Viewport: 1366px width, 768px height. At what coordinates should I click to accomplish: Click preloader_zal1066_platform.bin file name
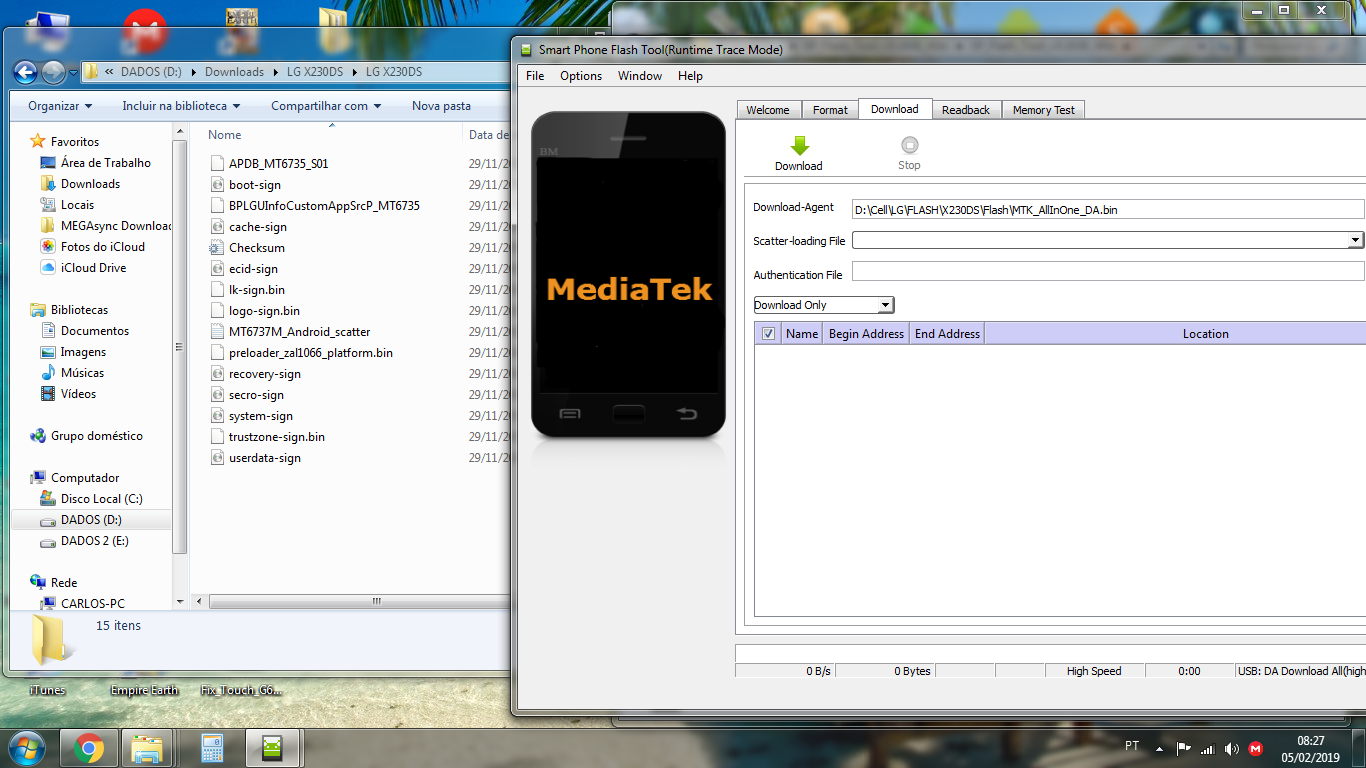[x=311, y=353]
